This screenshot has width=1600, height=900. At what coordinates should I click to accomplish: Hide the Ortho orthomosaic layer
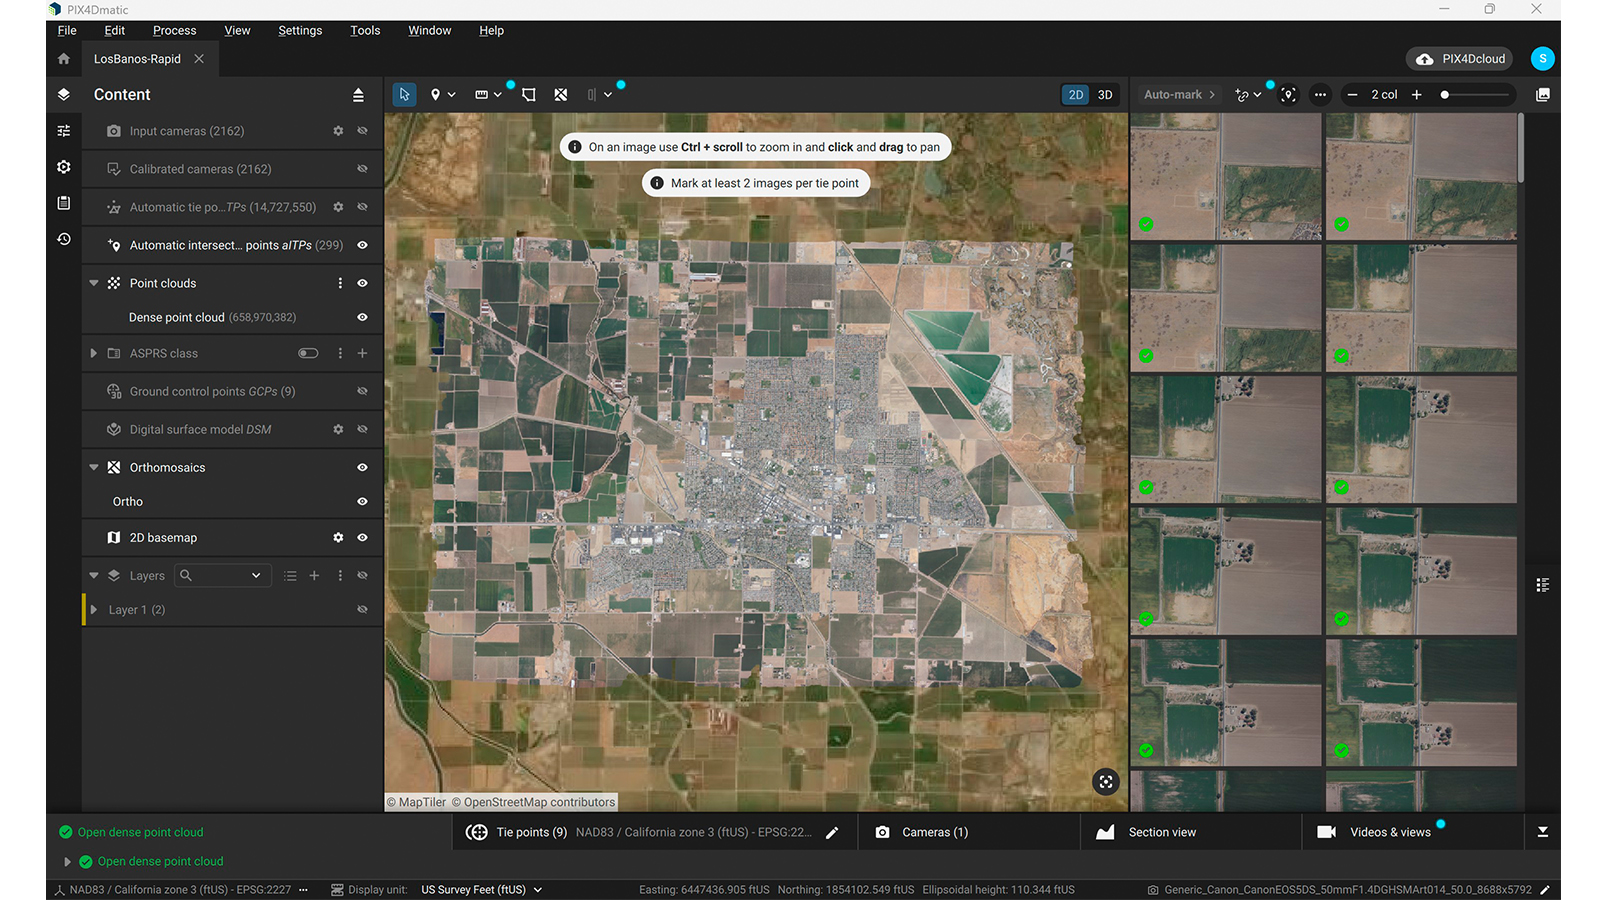click(362, 501)
